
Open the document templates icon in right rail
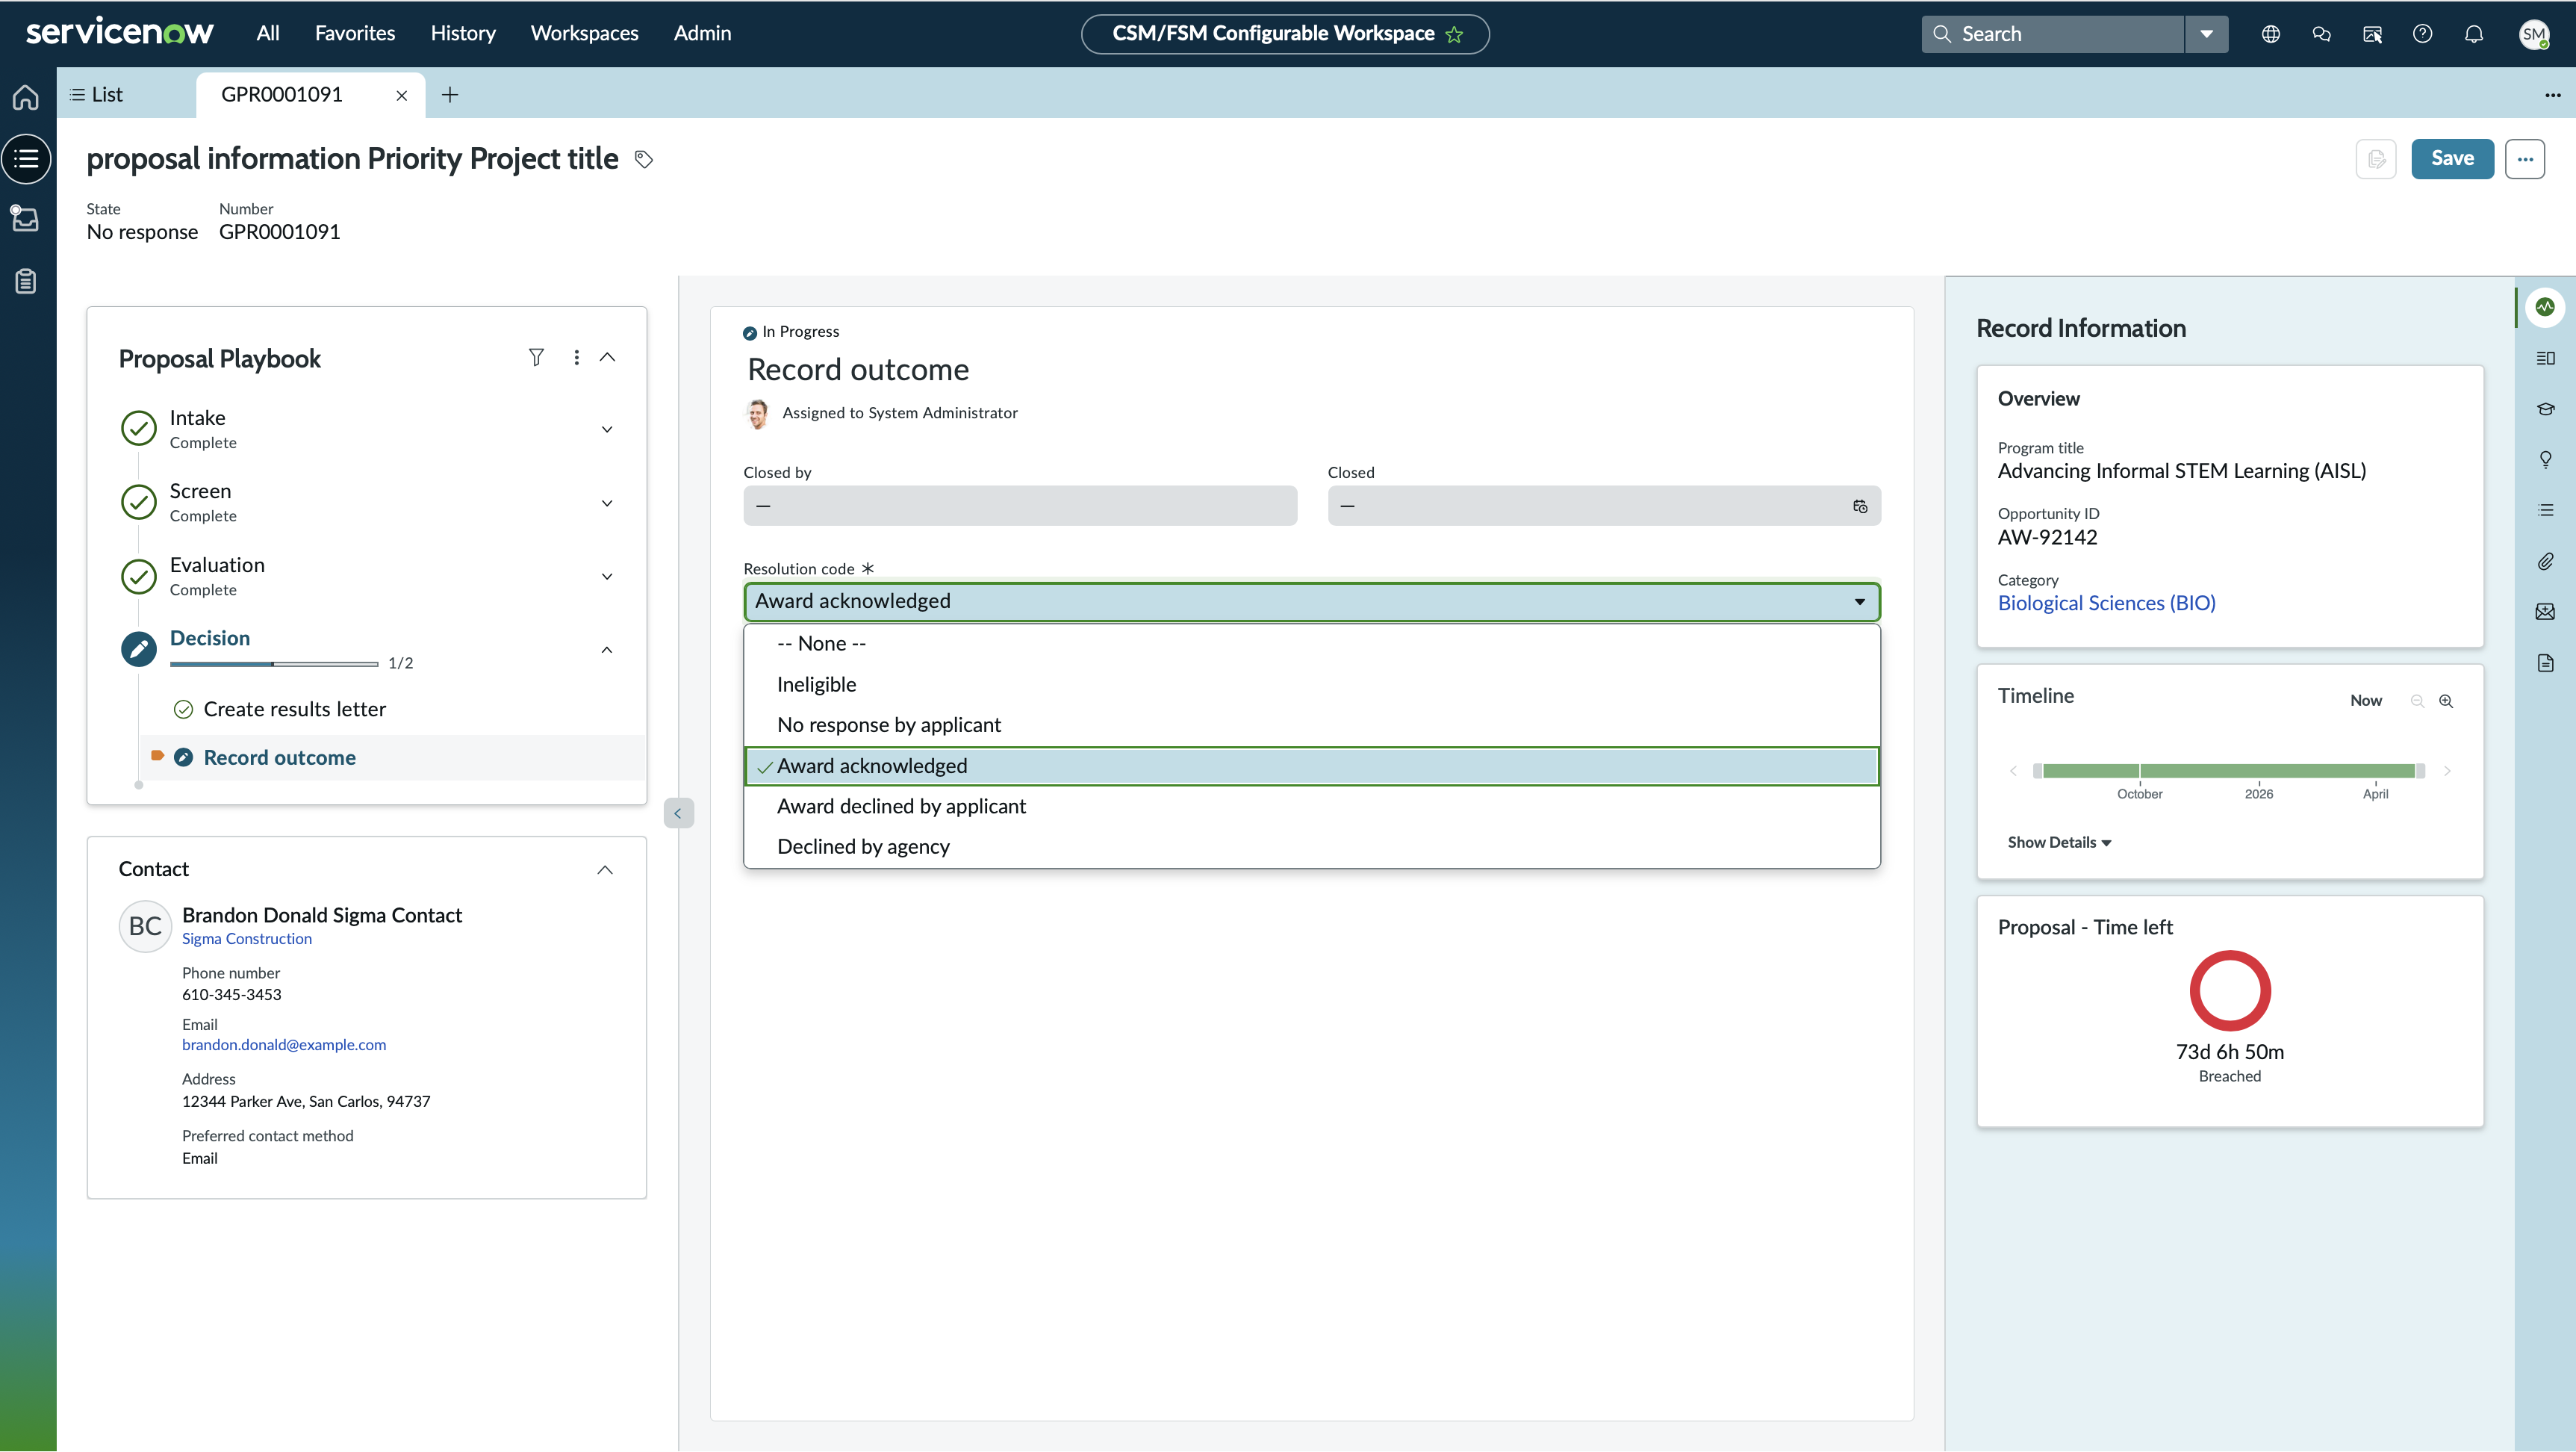point(2545,663)
